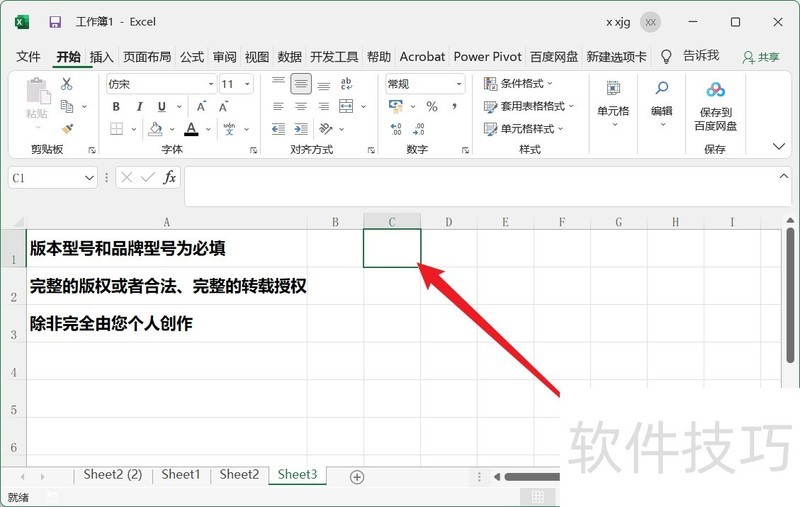Click the Merge and Center icon
The height and width of the screenshot is (507, 800).
[347, 106]
